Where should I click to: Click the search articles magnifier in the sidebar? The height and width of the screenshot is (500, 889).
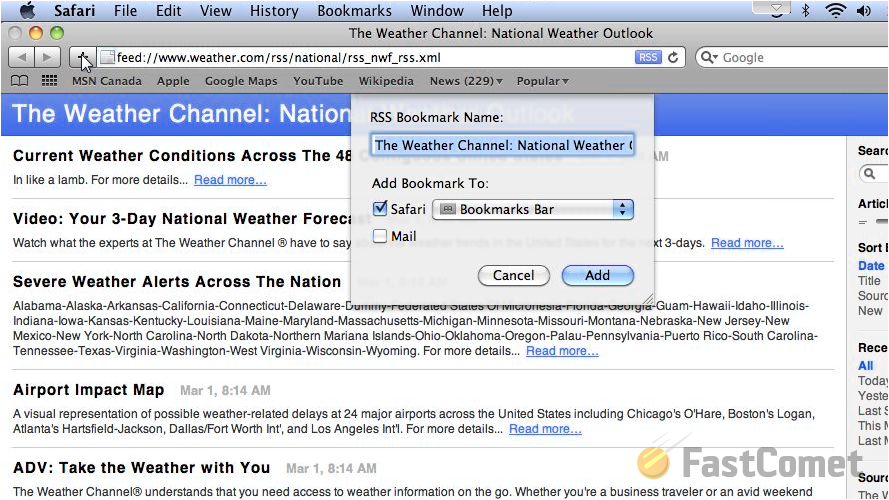[869, 173]
